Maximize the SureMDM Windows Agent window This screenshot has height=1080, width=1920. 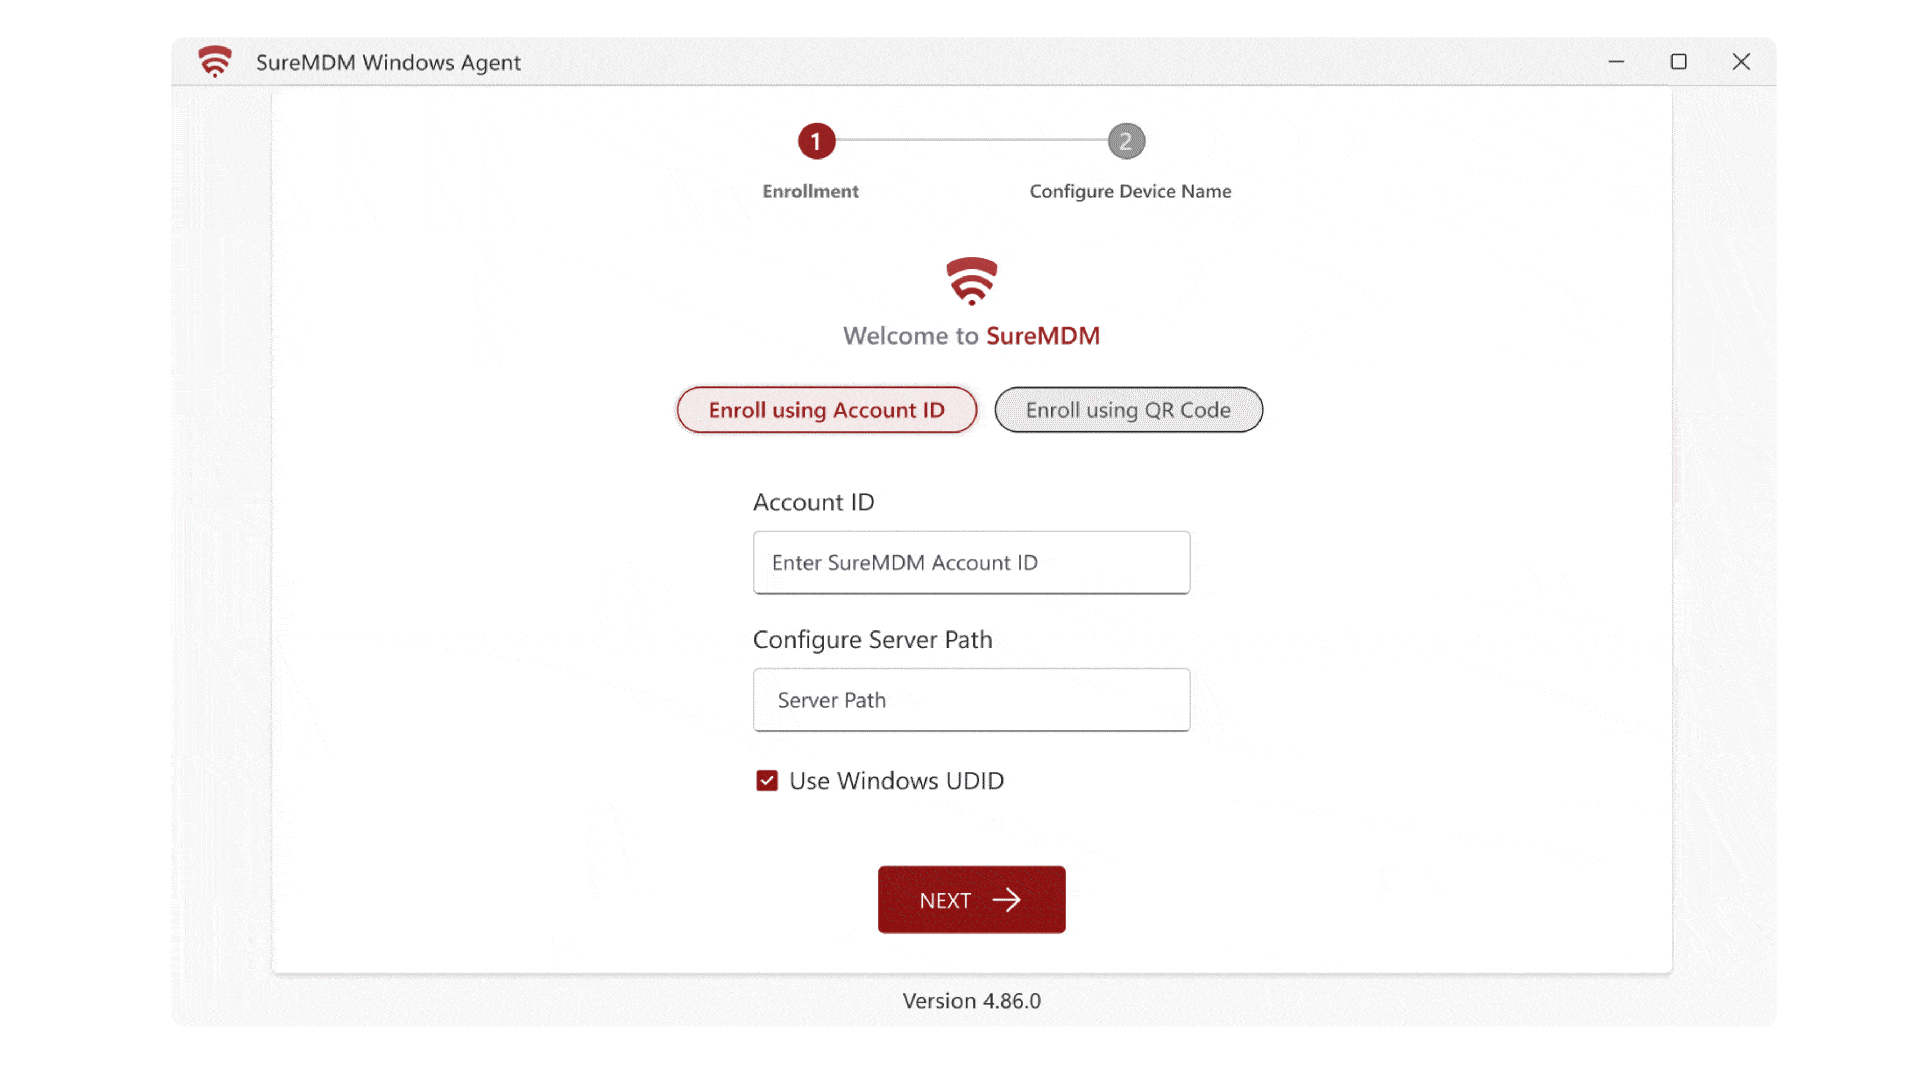pyautogui.click(x=1679, y=62)
